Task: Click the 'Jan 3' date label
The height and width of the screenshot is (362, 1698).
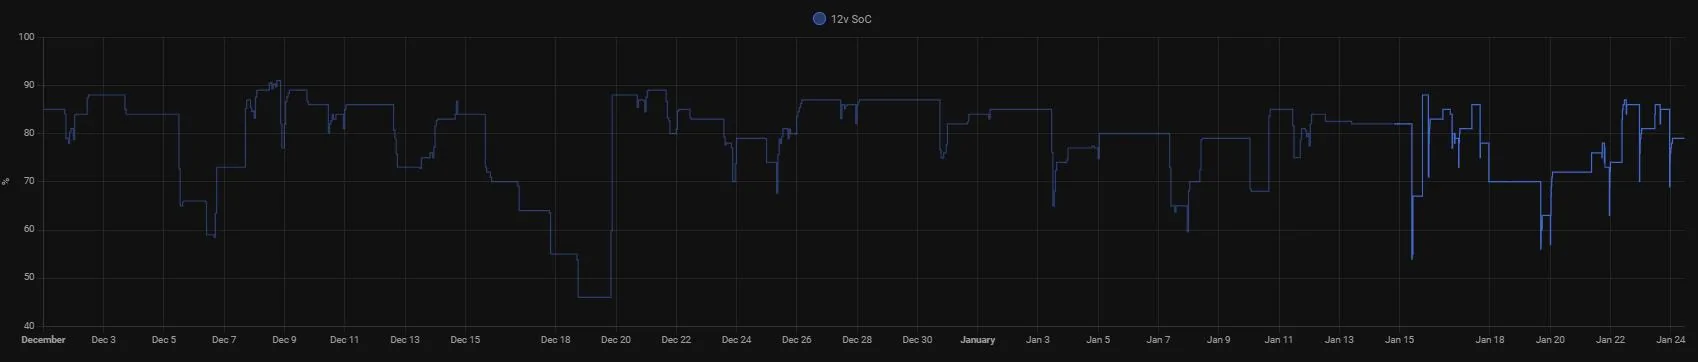Action: tap(1037, 340)
